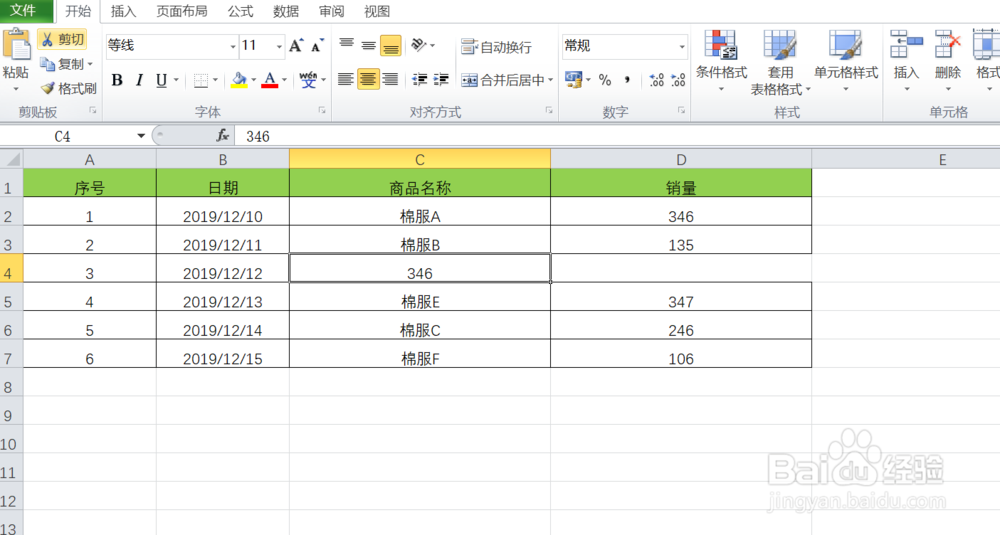Expand font color dropdown arrow
The height and width of the screenshot is (535, 1000).
(x=284, y=80)
